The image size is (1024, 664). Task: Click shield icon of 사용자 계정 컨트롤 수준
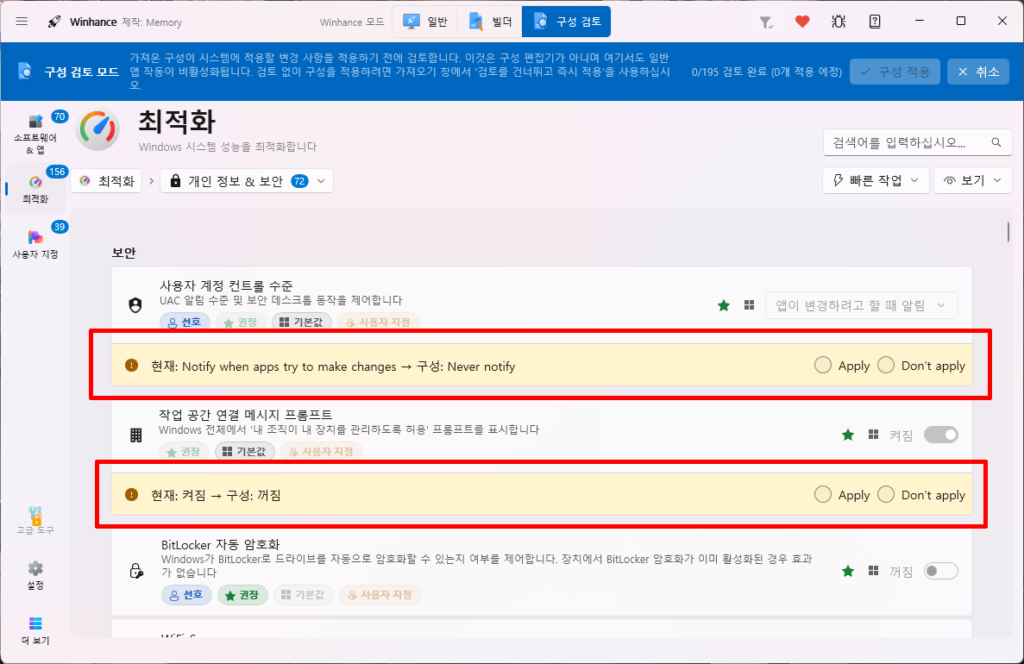tap(135, 305)
